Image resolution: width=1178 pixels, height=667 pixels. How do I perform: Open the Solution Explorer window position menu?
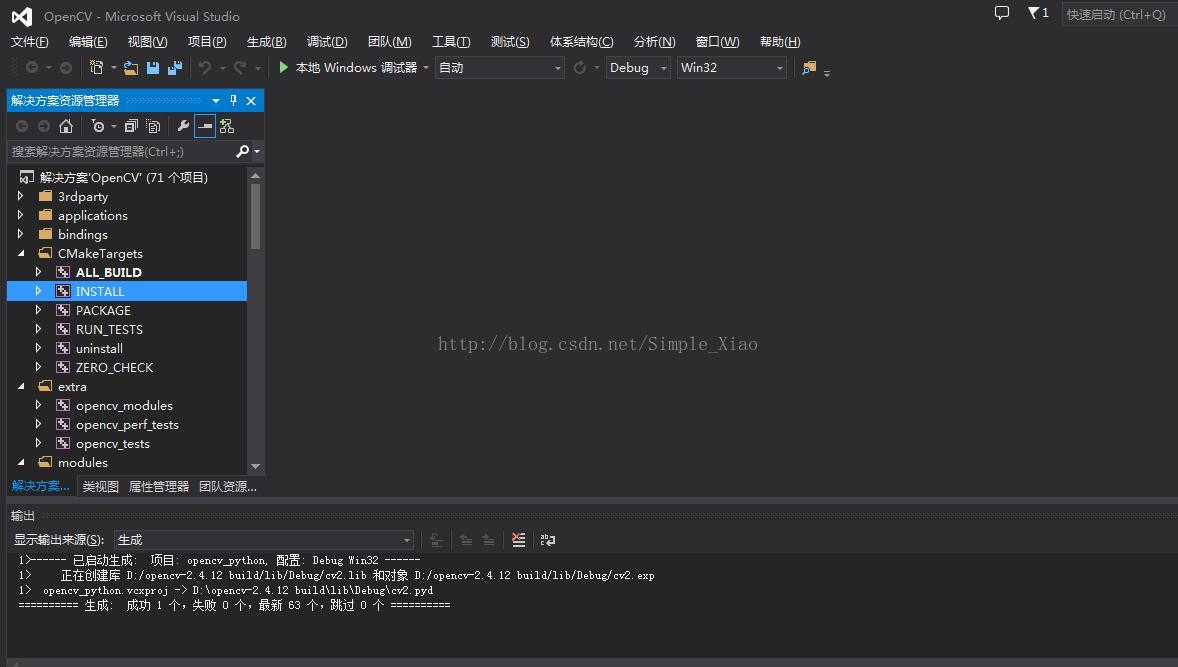(216, 101)
